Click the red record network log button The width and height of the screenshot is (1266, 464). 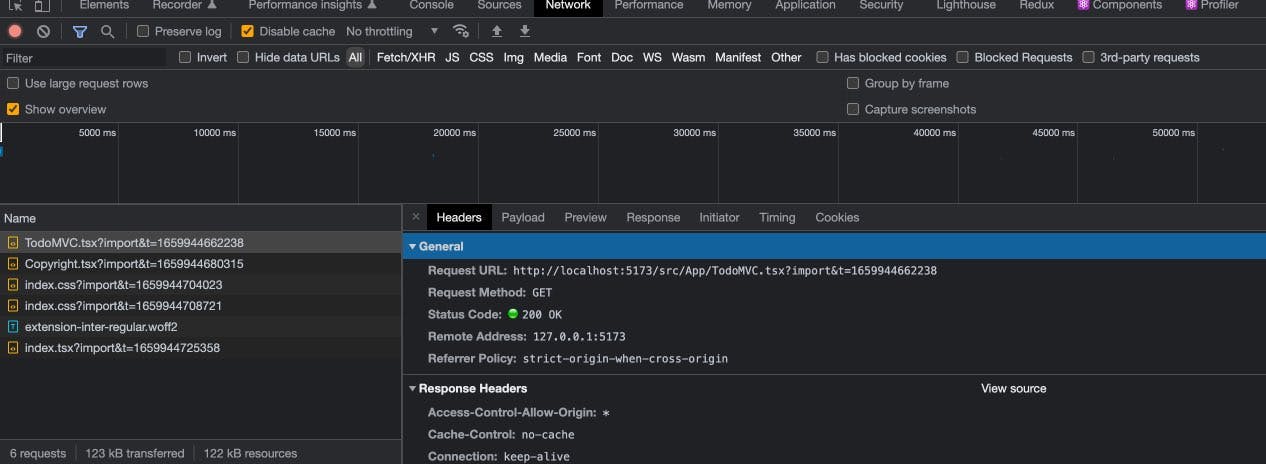15,32
